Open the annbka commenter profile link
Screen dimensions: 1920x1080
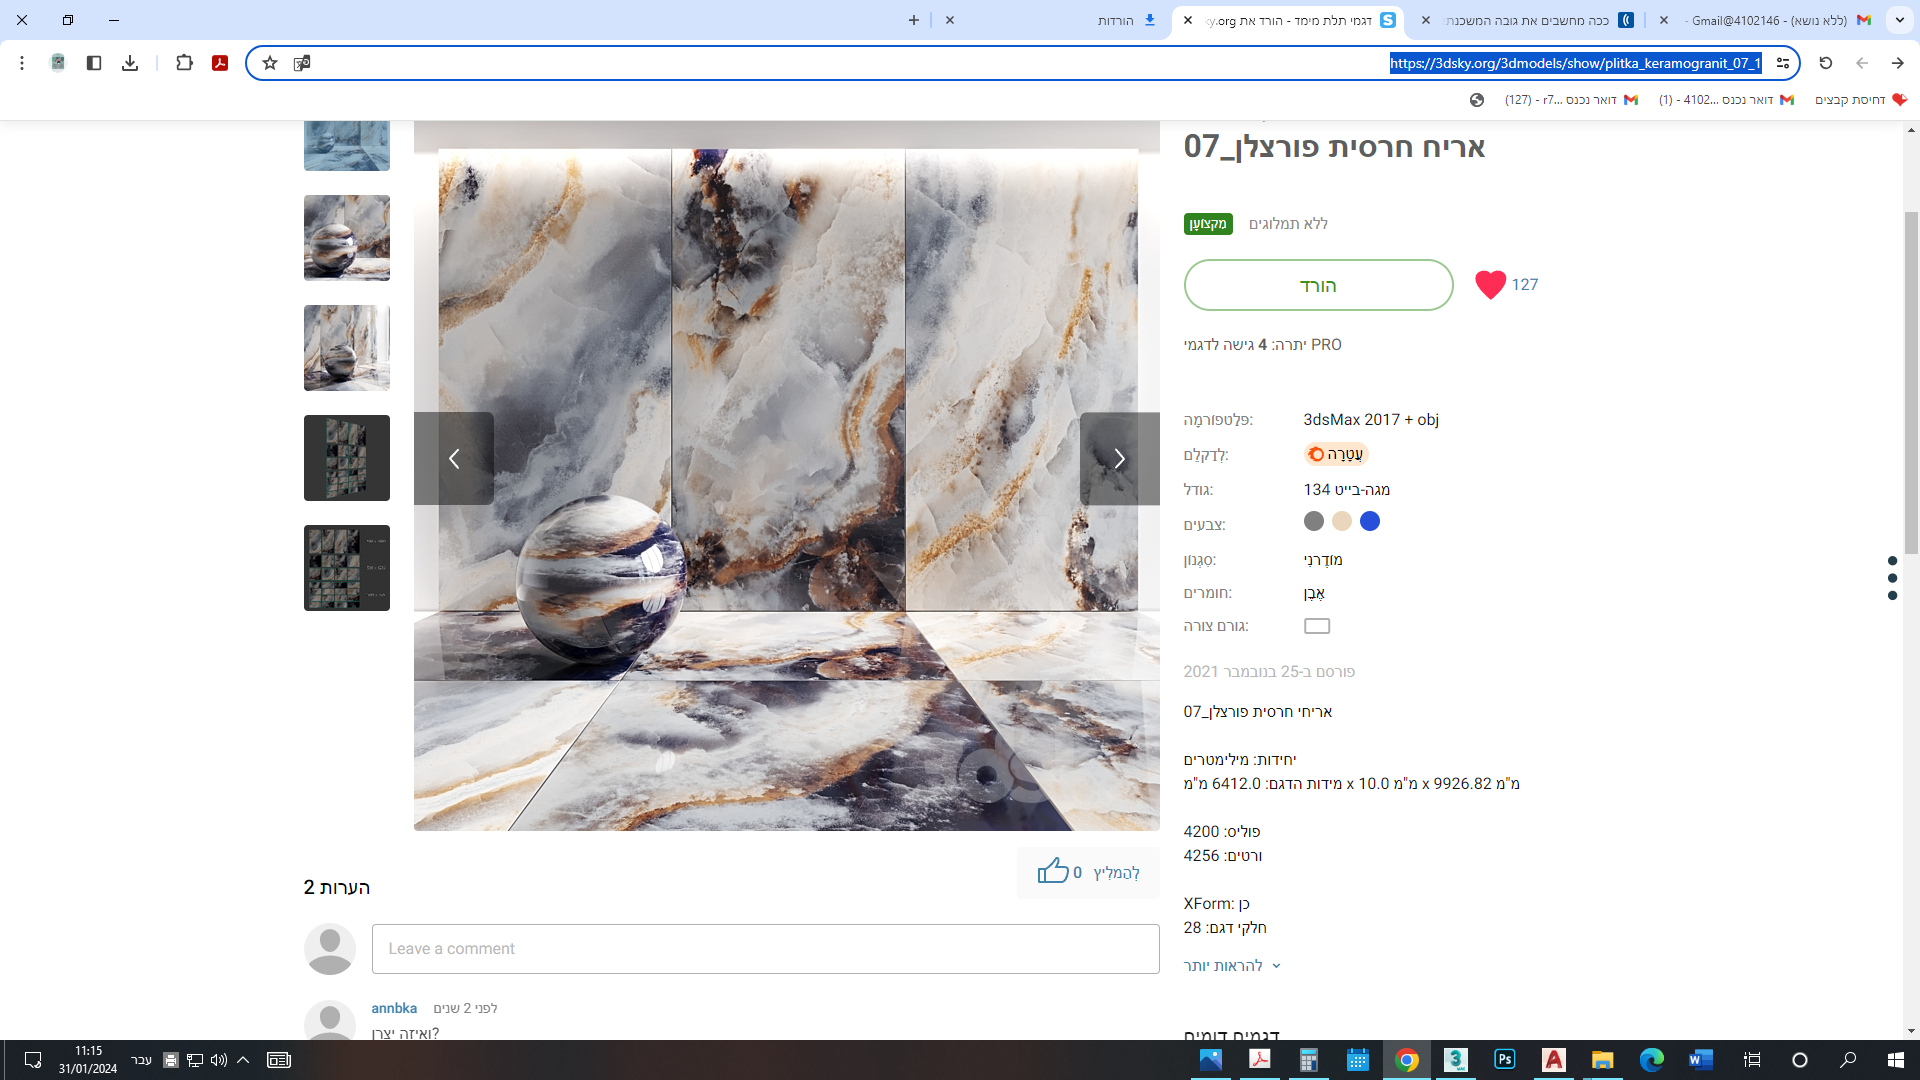[x=394, y=1008]
